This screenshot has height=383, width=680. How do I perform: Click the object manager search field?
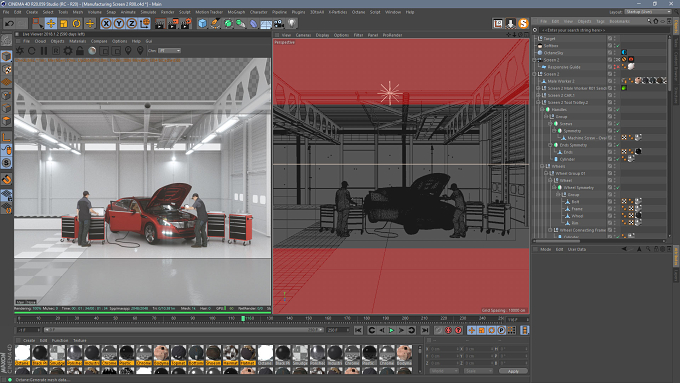point(603,30)
